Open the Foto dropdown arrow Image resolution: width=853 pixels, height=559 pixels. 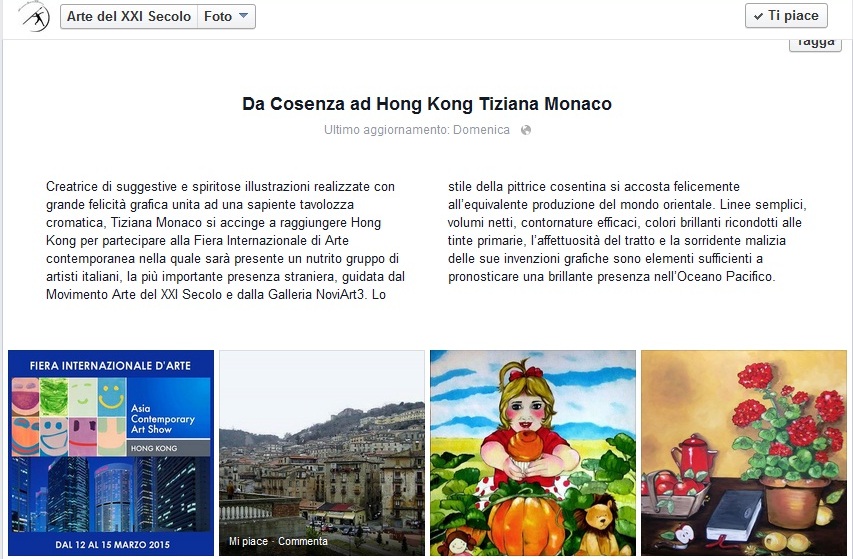tap(244, 16)
